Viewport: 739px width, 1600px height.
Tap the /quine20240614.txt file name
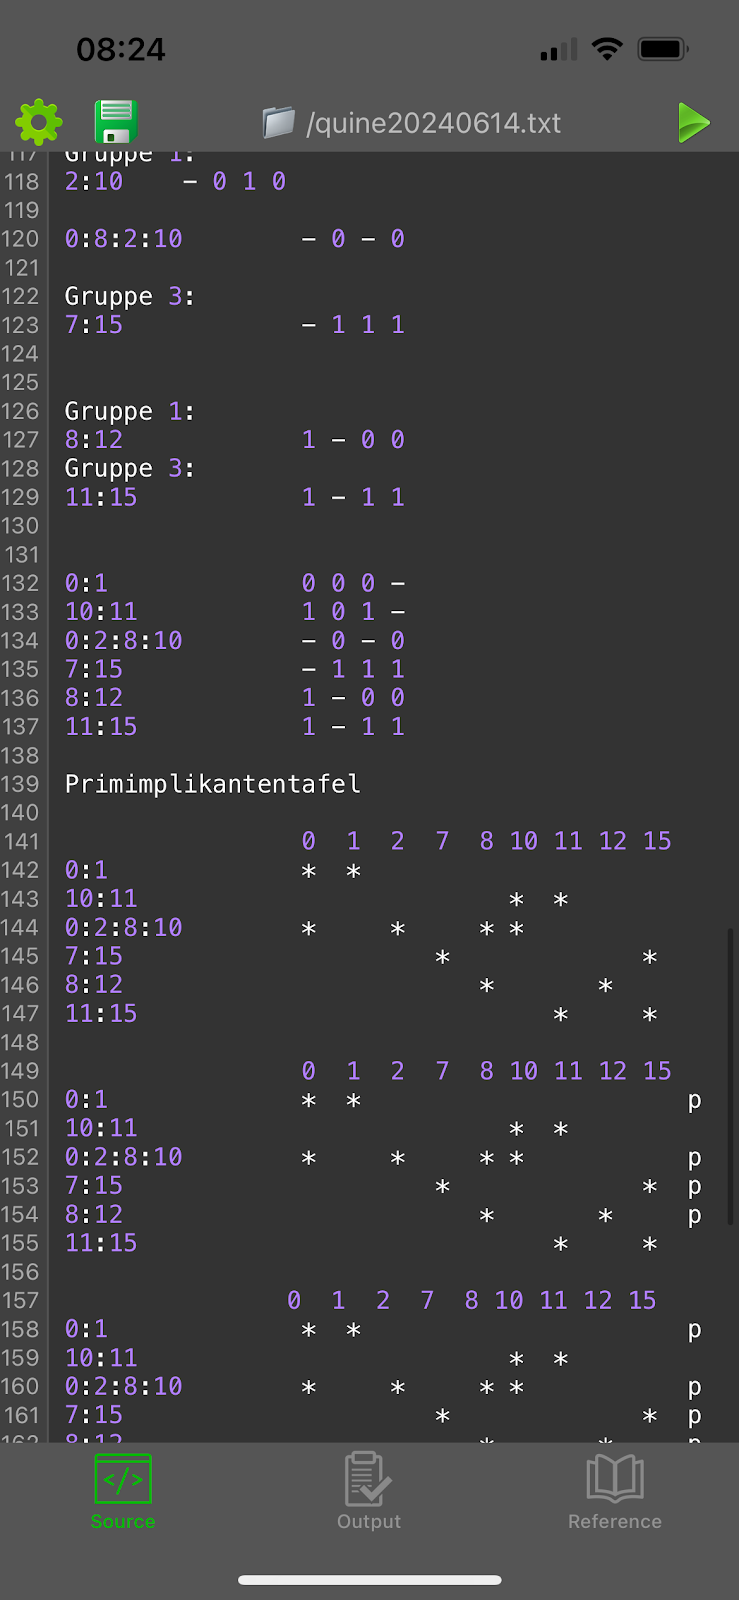tap(433, 123)
